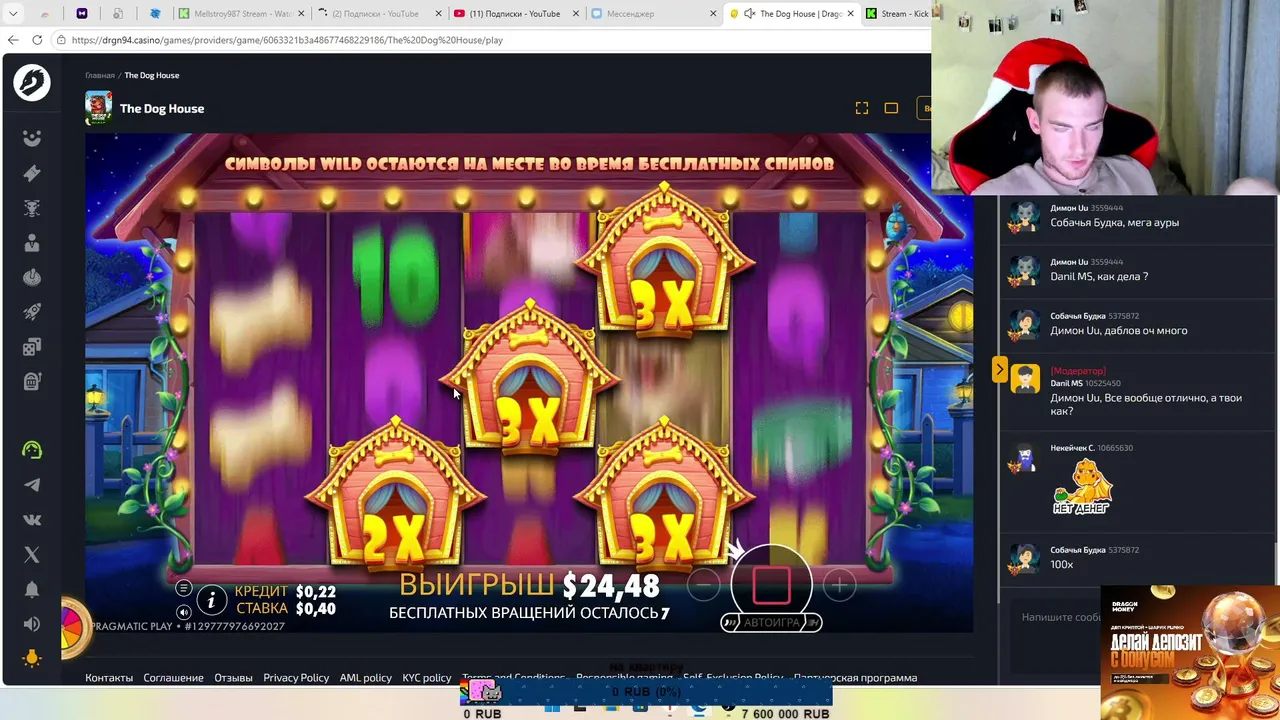
Task: Switch to Stream - Kick browser tab
Action: click(x=897, y=14)
